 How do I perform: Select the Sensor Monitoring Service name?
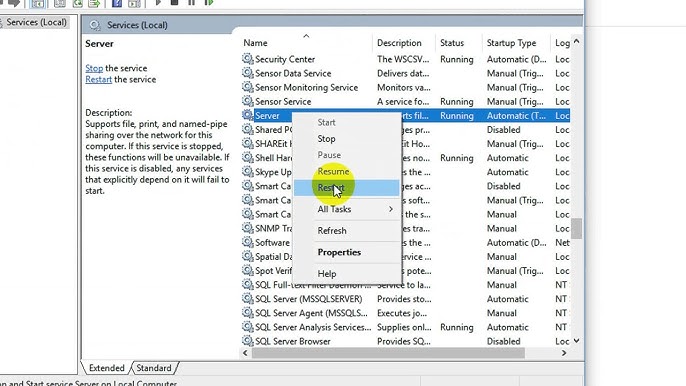coord(306,88)
